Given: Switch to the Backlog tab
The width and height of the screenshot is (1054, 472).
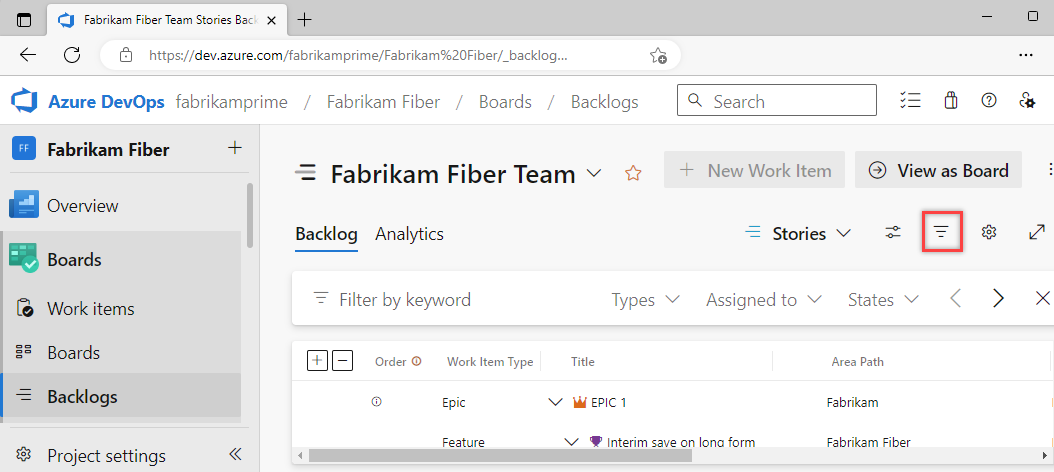Looking at the screenshot, I should [326, 234].
